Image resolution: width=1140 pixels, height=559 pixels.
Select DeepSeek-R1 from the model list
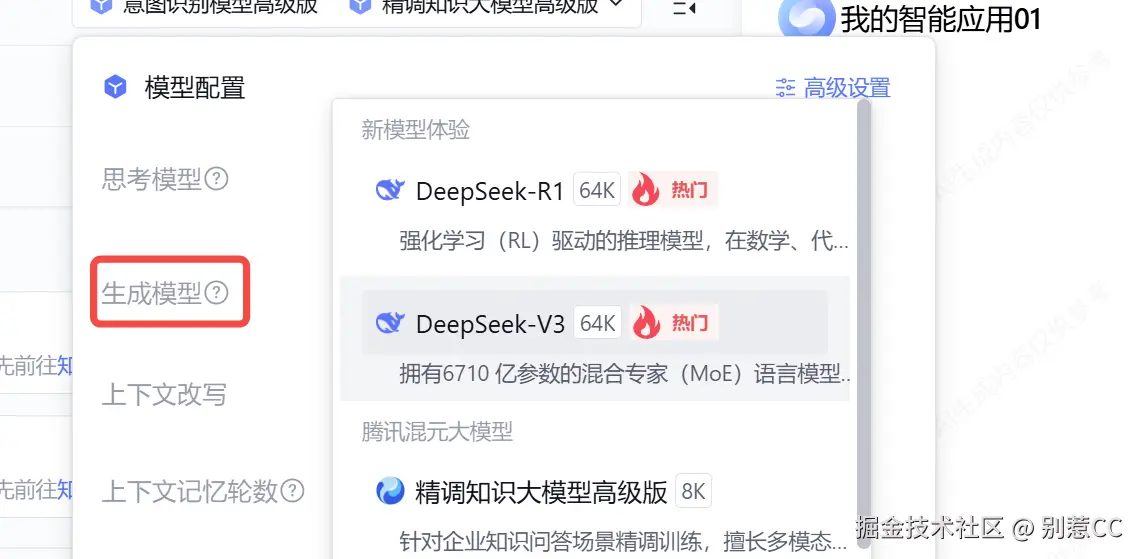click(595, 211)
